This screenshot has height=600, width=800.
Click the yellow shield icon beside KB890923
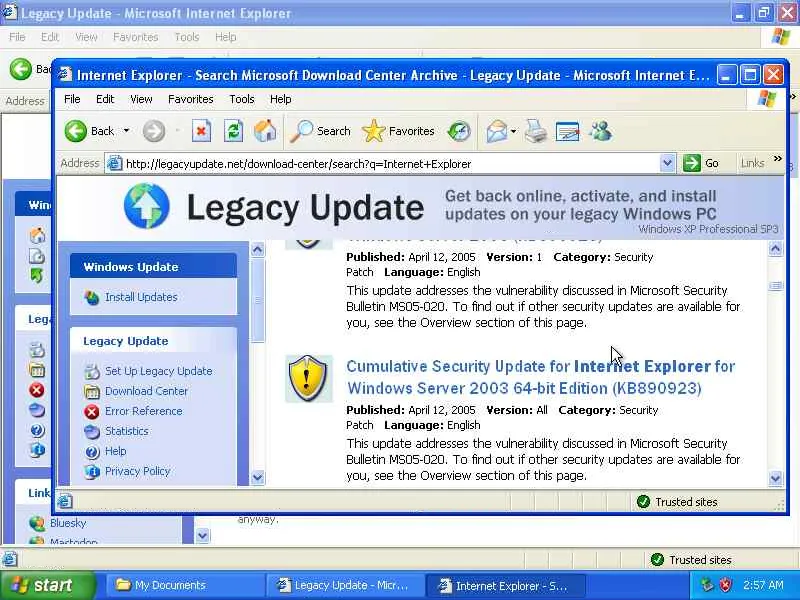click(309, 378)
